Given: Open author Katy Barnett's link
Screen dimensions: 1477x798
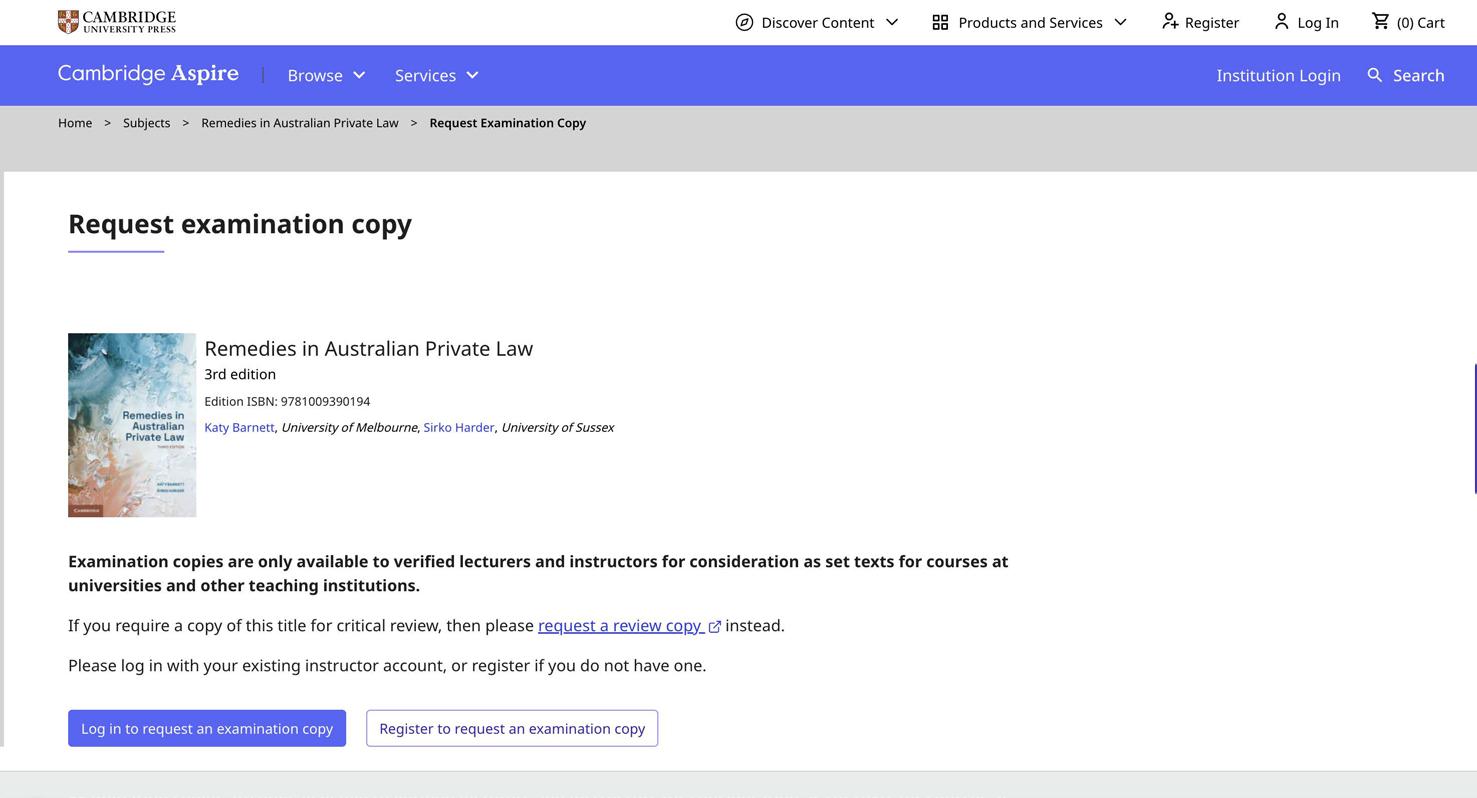Looking at the screenshot, I should tap(239, 427).
